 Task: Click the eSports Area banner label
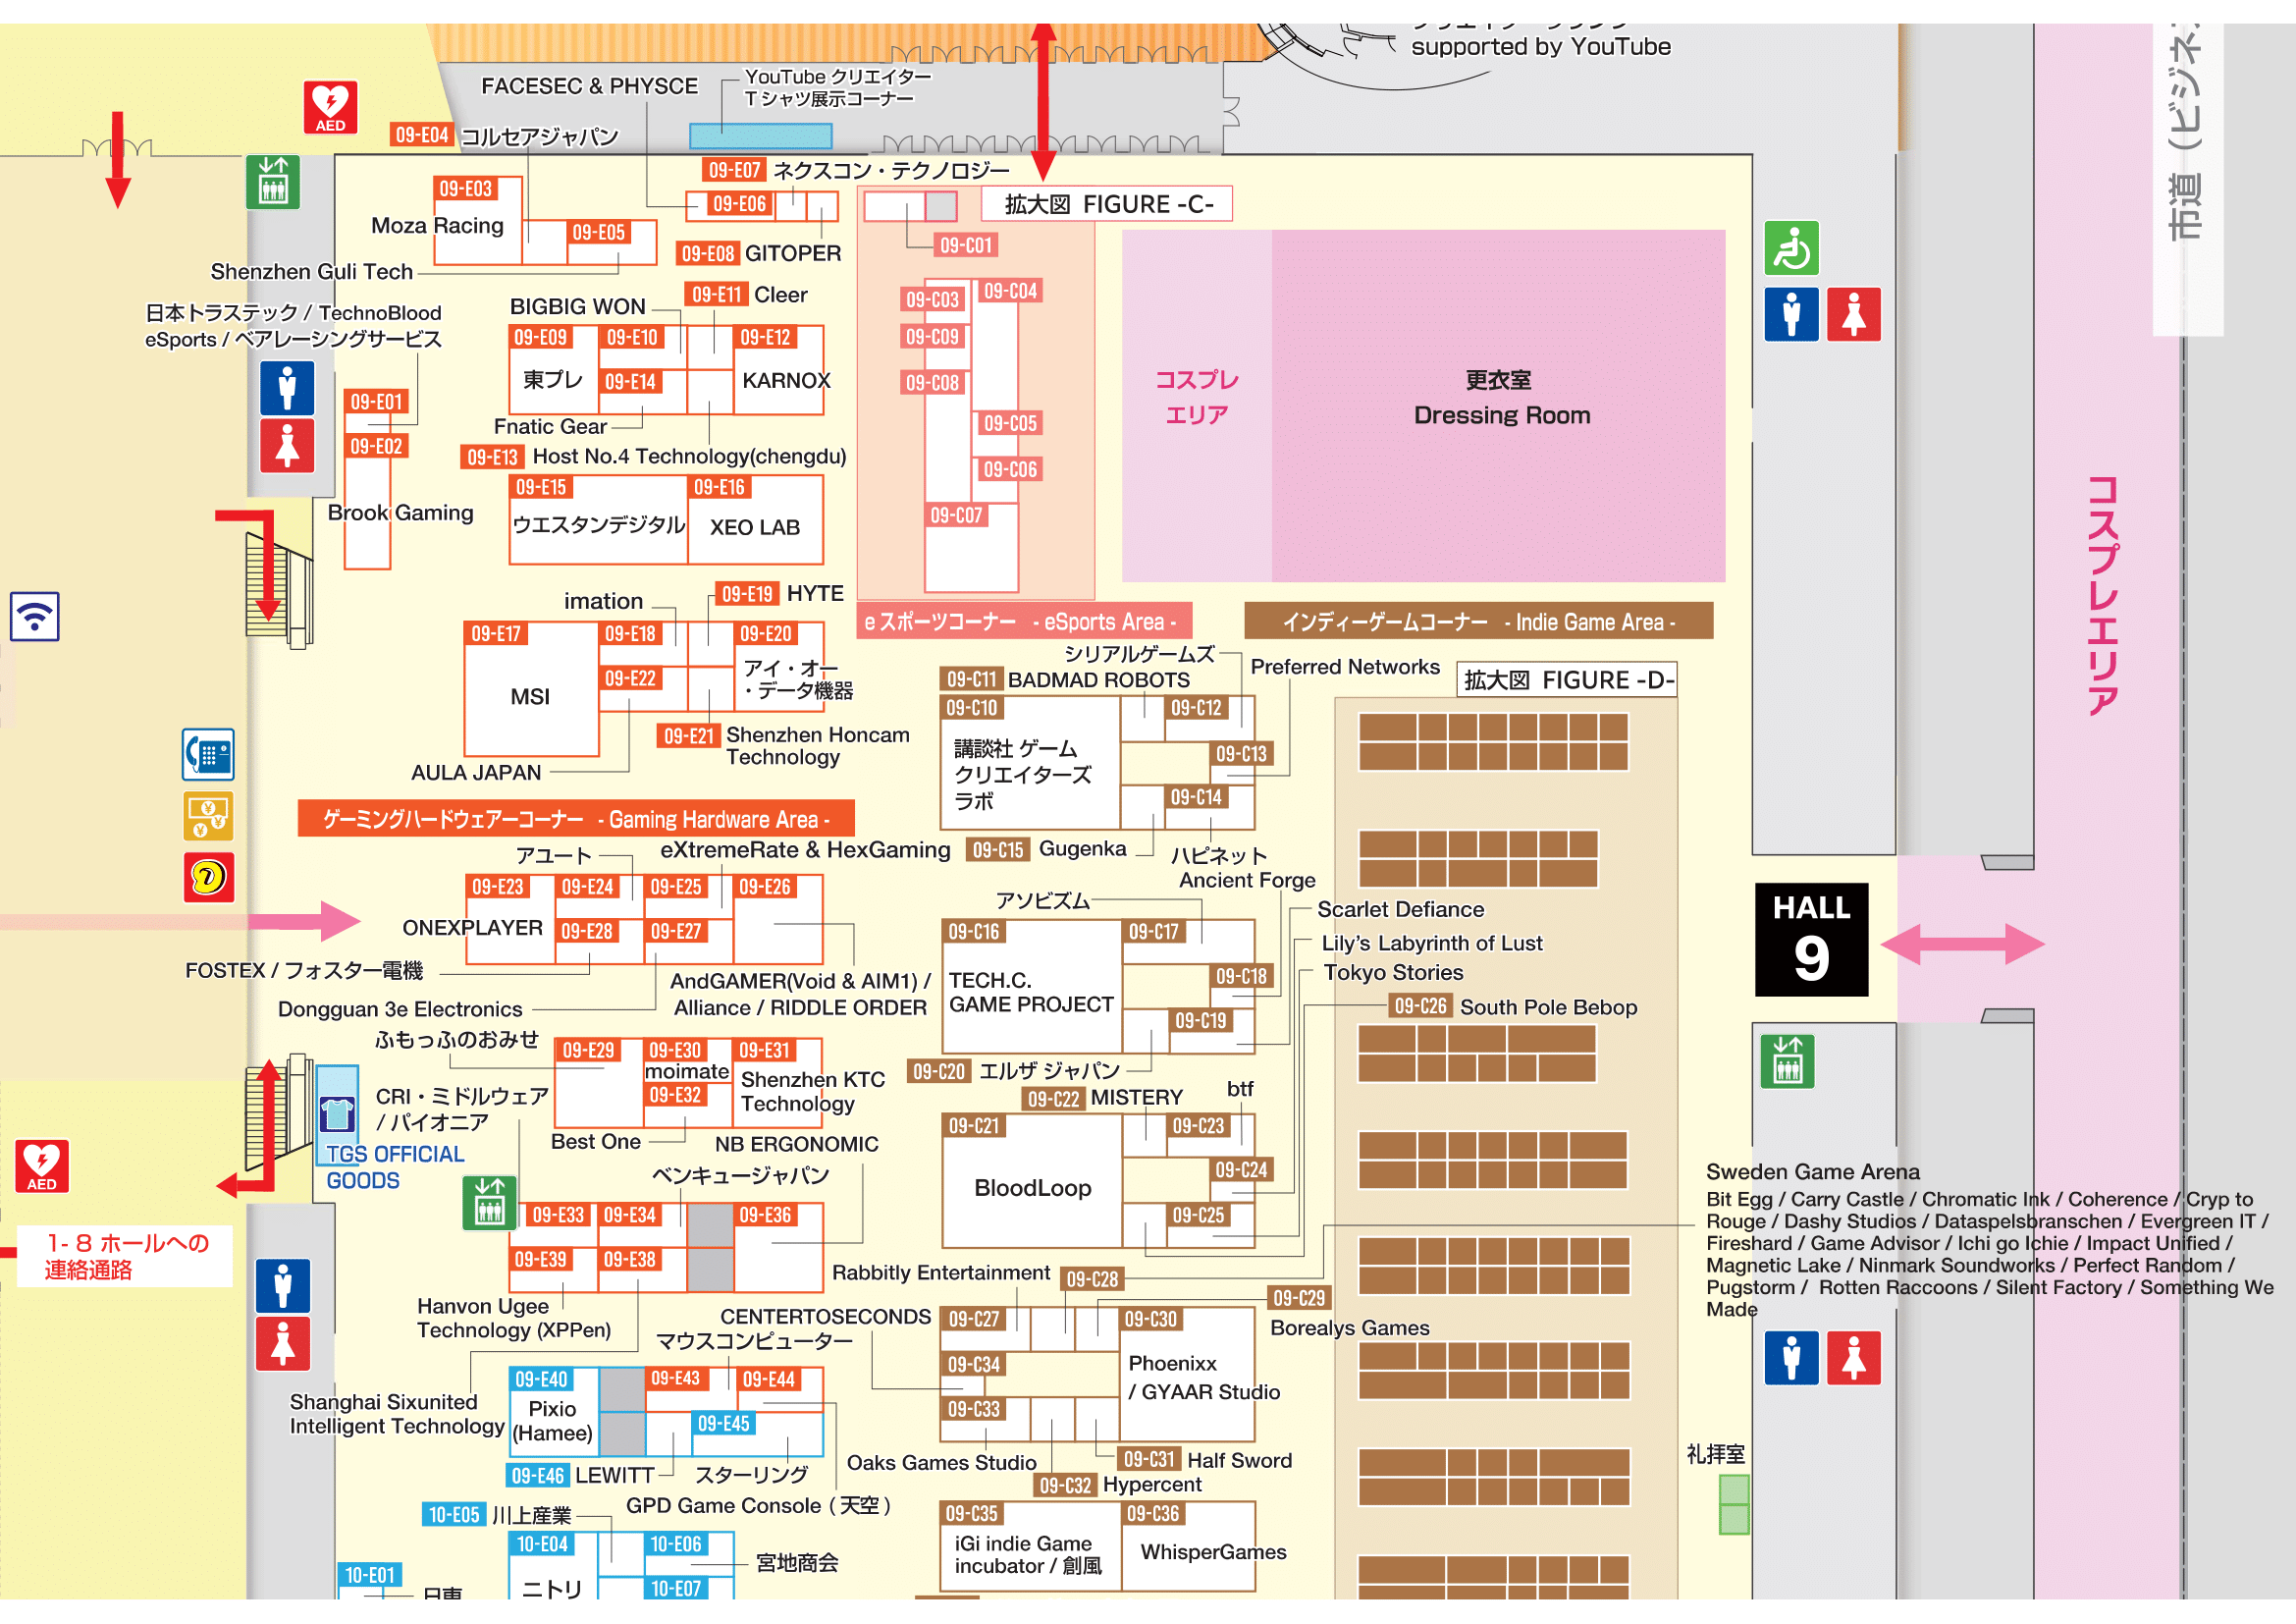click(x=1024, y=622)
